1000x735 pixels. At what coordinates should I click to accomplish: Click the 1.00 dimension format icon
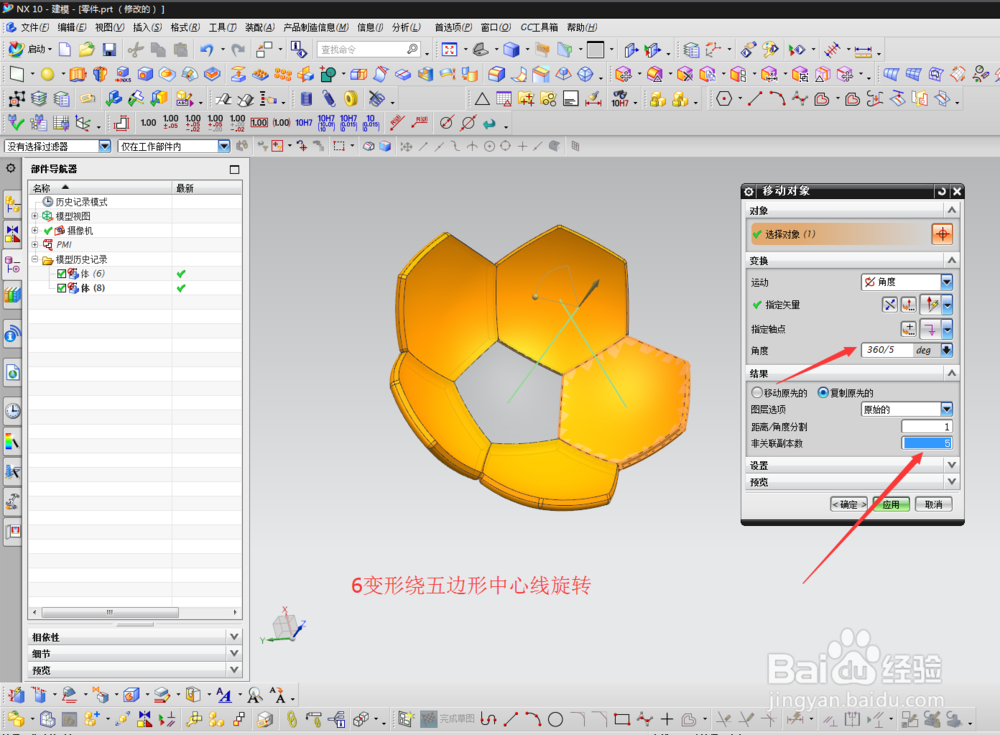pos(148,122)
